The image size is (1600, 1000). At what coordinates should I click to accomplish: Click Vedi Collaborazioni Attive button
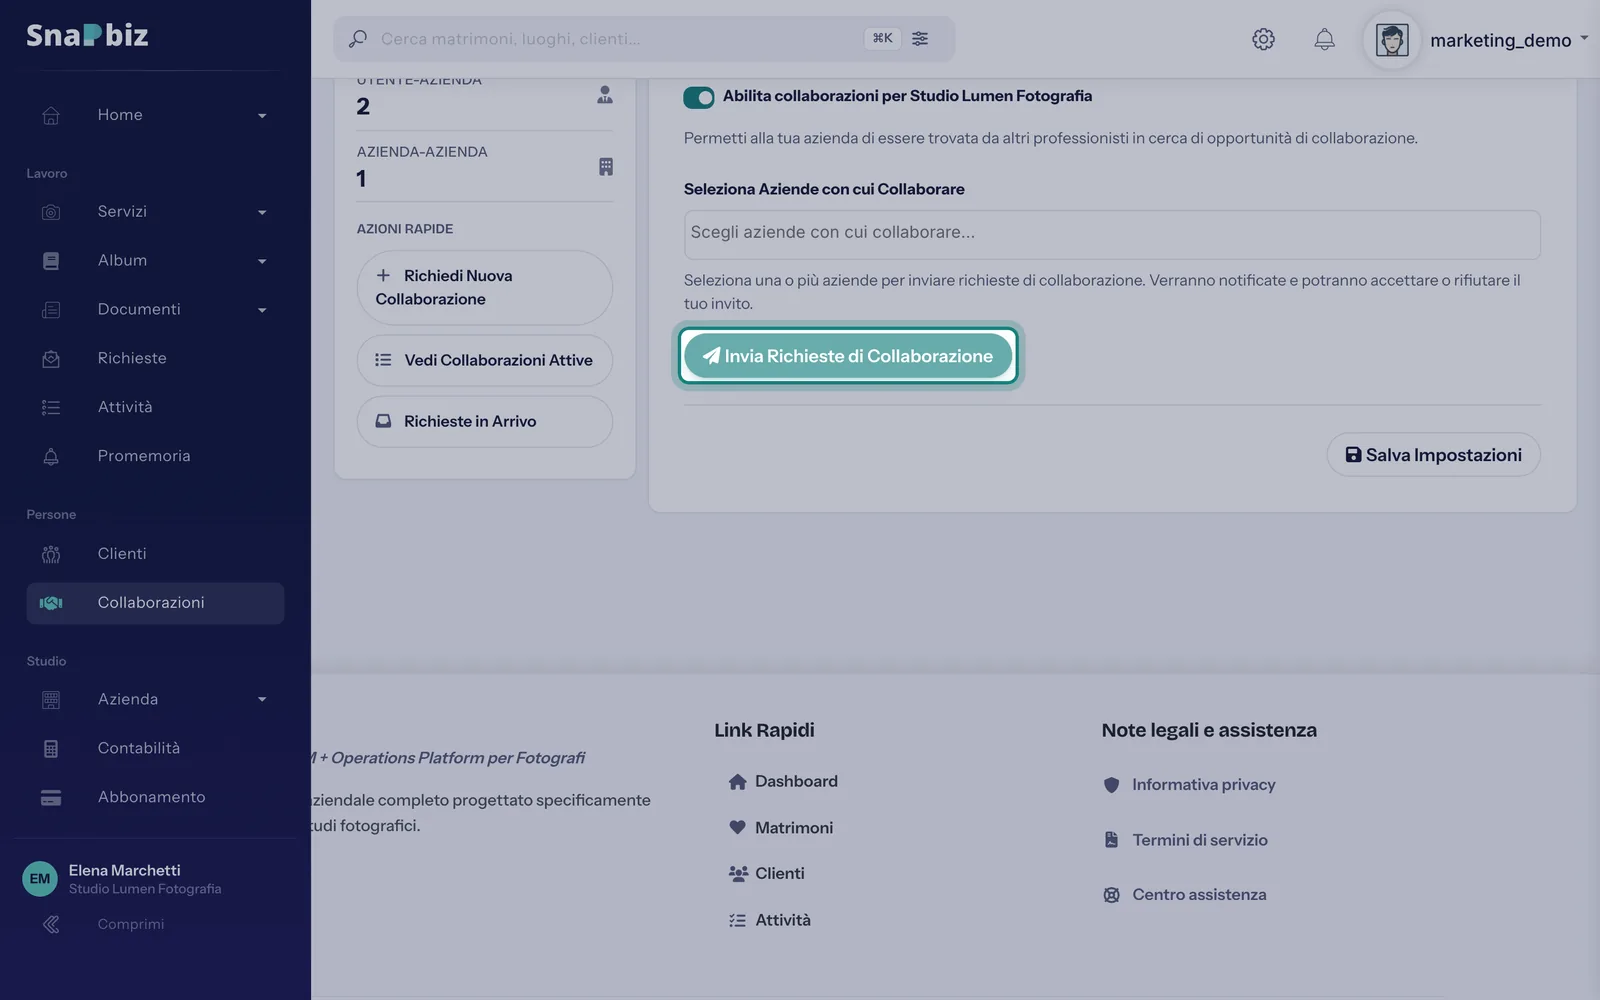pyautogui.click(x=485, y=361)
